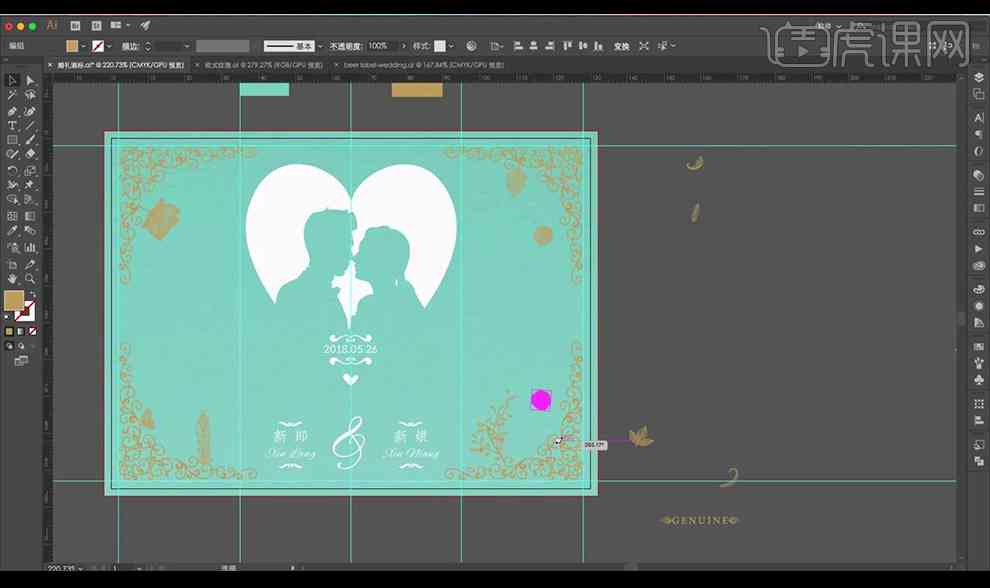
Task: Select the Magic Wand tool
Action: click(x=12, y=95)
